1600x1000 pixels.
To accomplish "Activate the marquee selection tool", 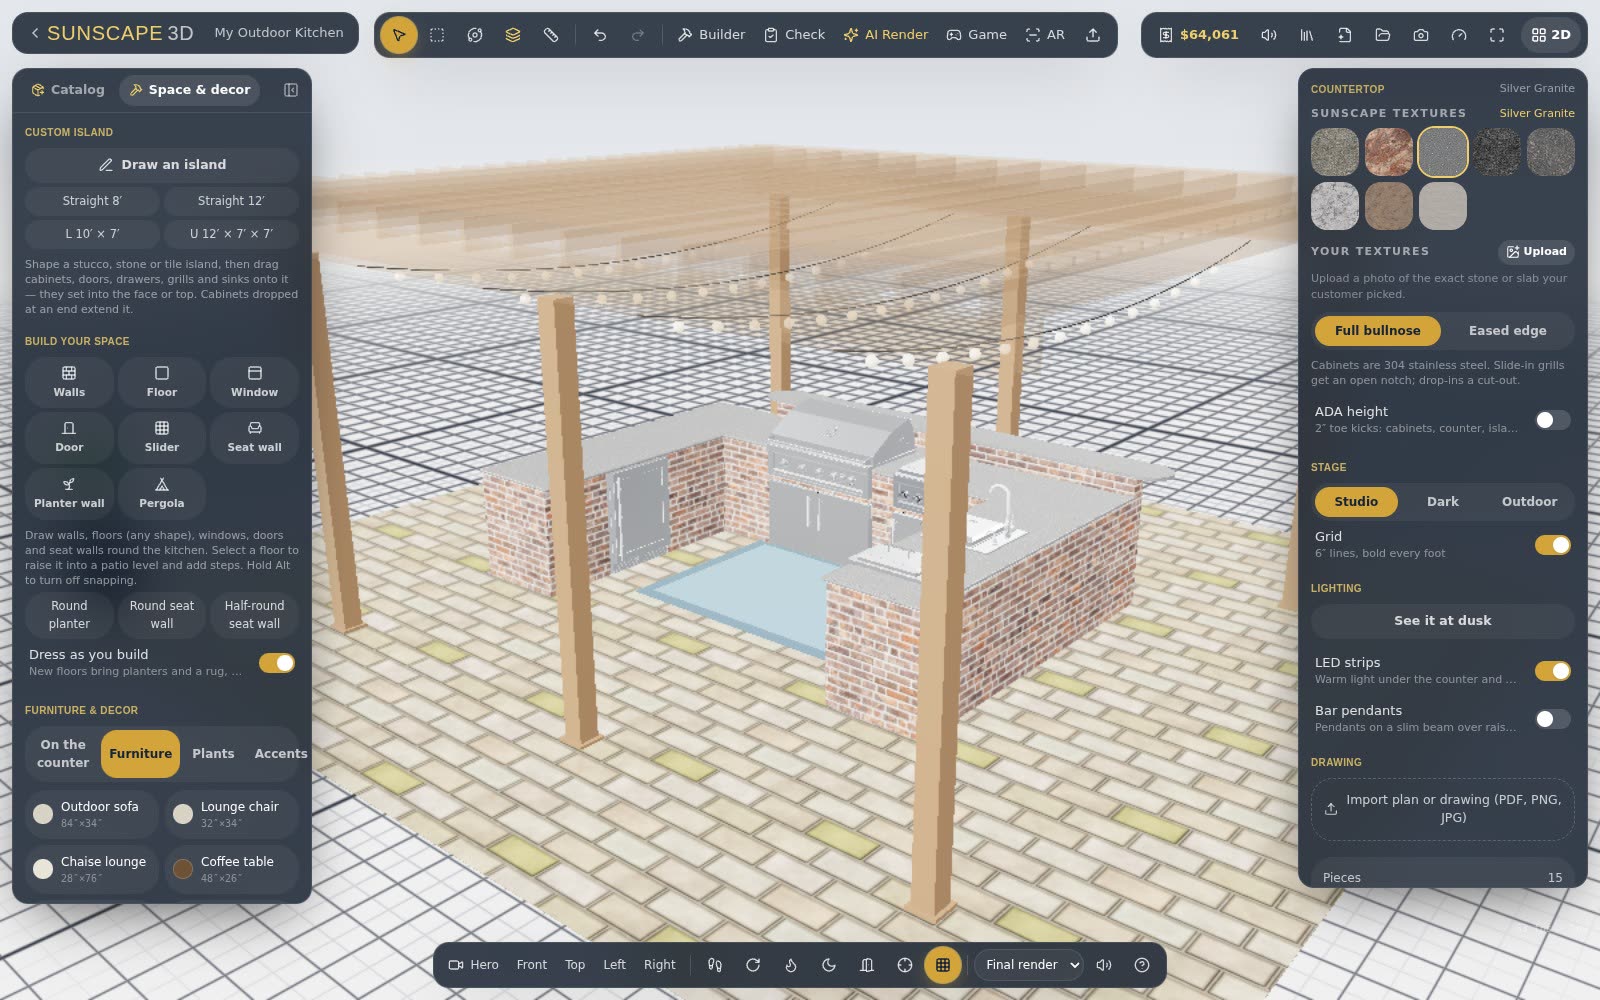I will coord(437,35).
